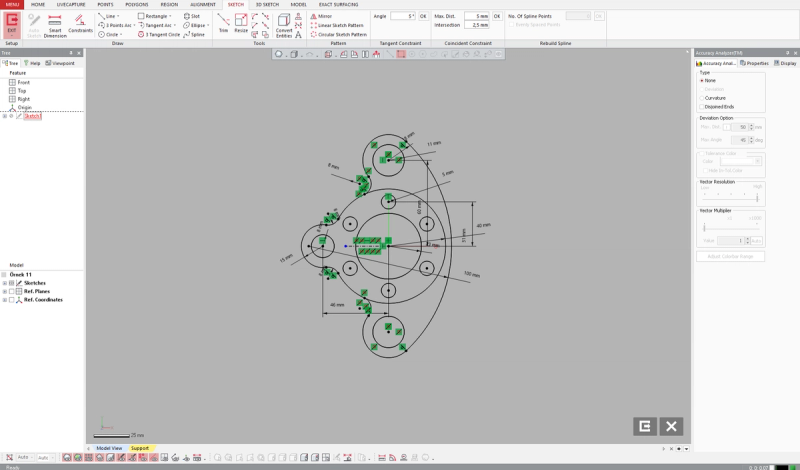Select the Spline draw tool
The width and height of the screenshot is (800, 470).
(194, 34)
